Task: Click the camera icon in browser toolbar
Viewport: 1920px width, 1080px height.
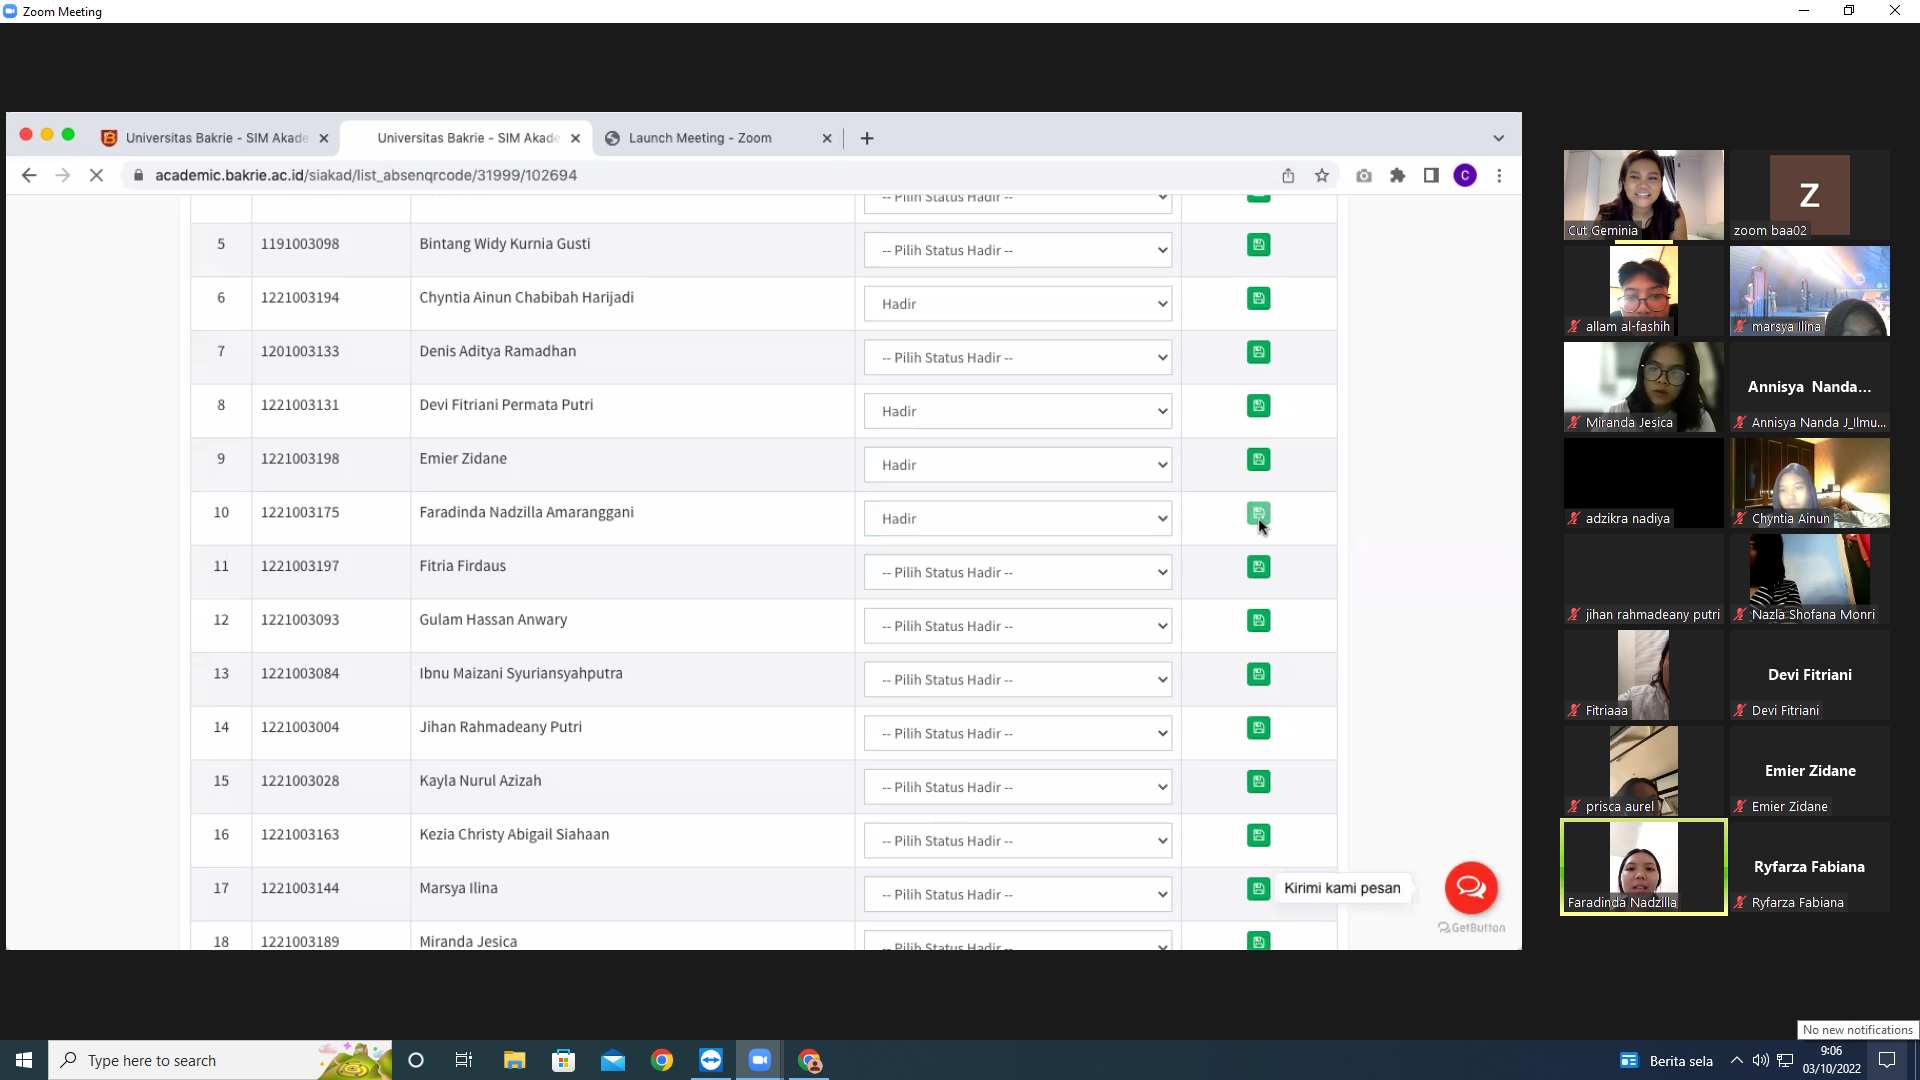Action: coord(1364,176)
